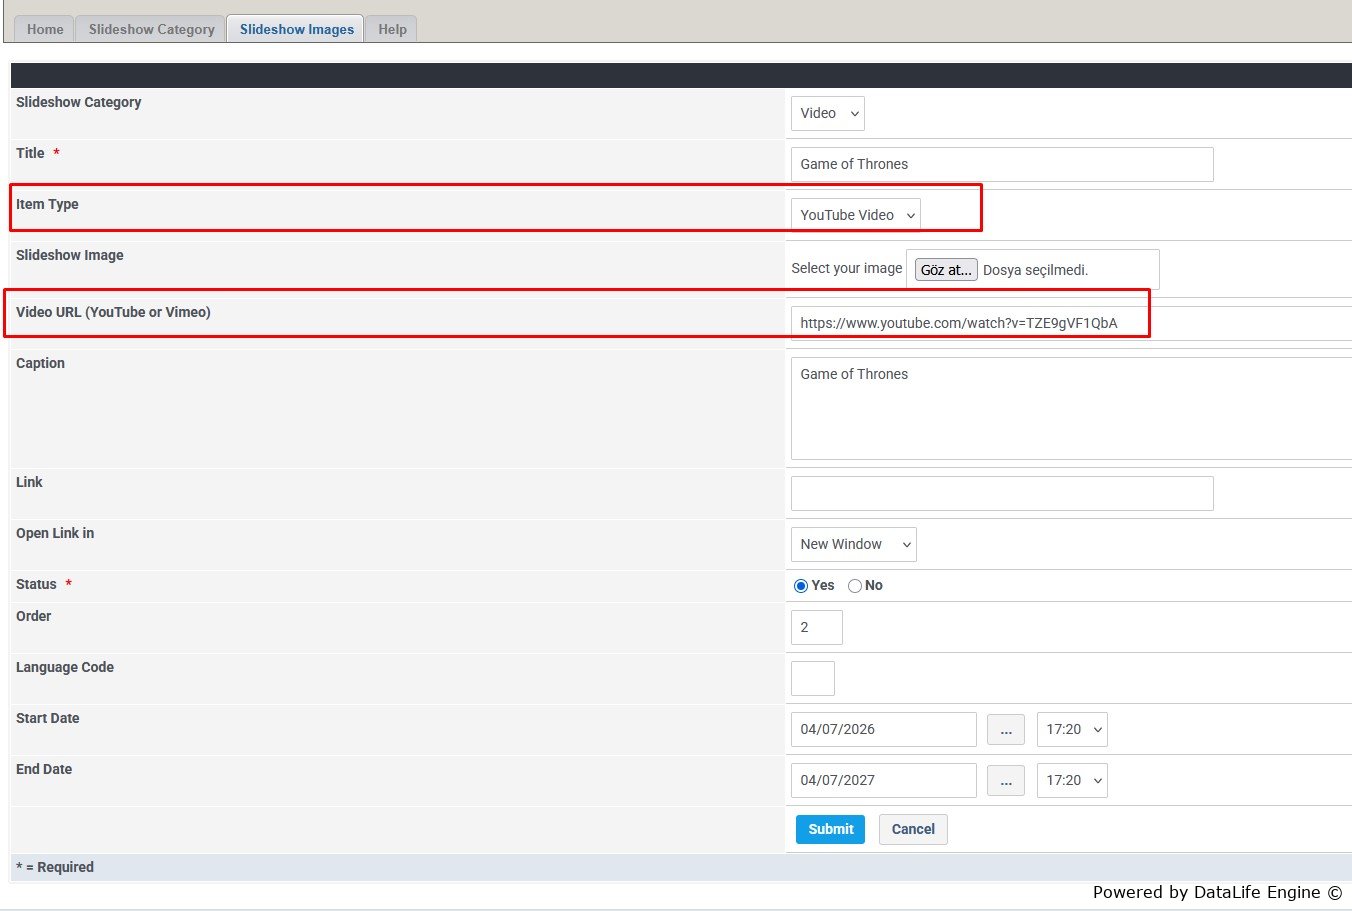The width and height of the screenshot is (1352, 911).
Task: Open the Start Date calendar picker button
Action: pos(1005,730)
